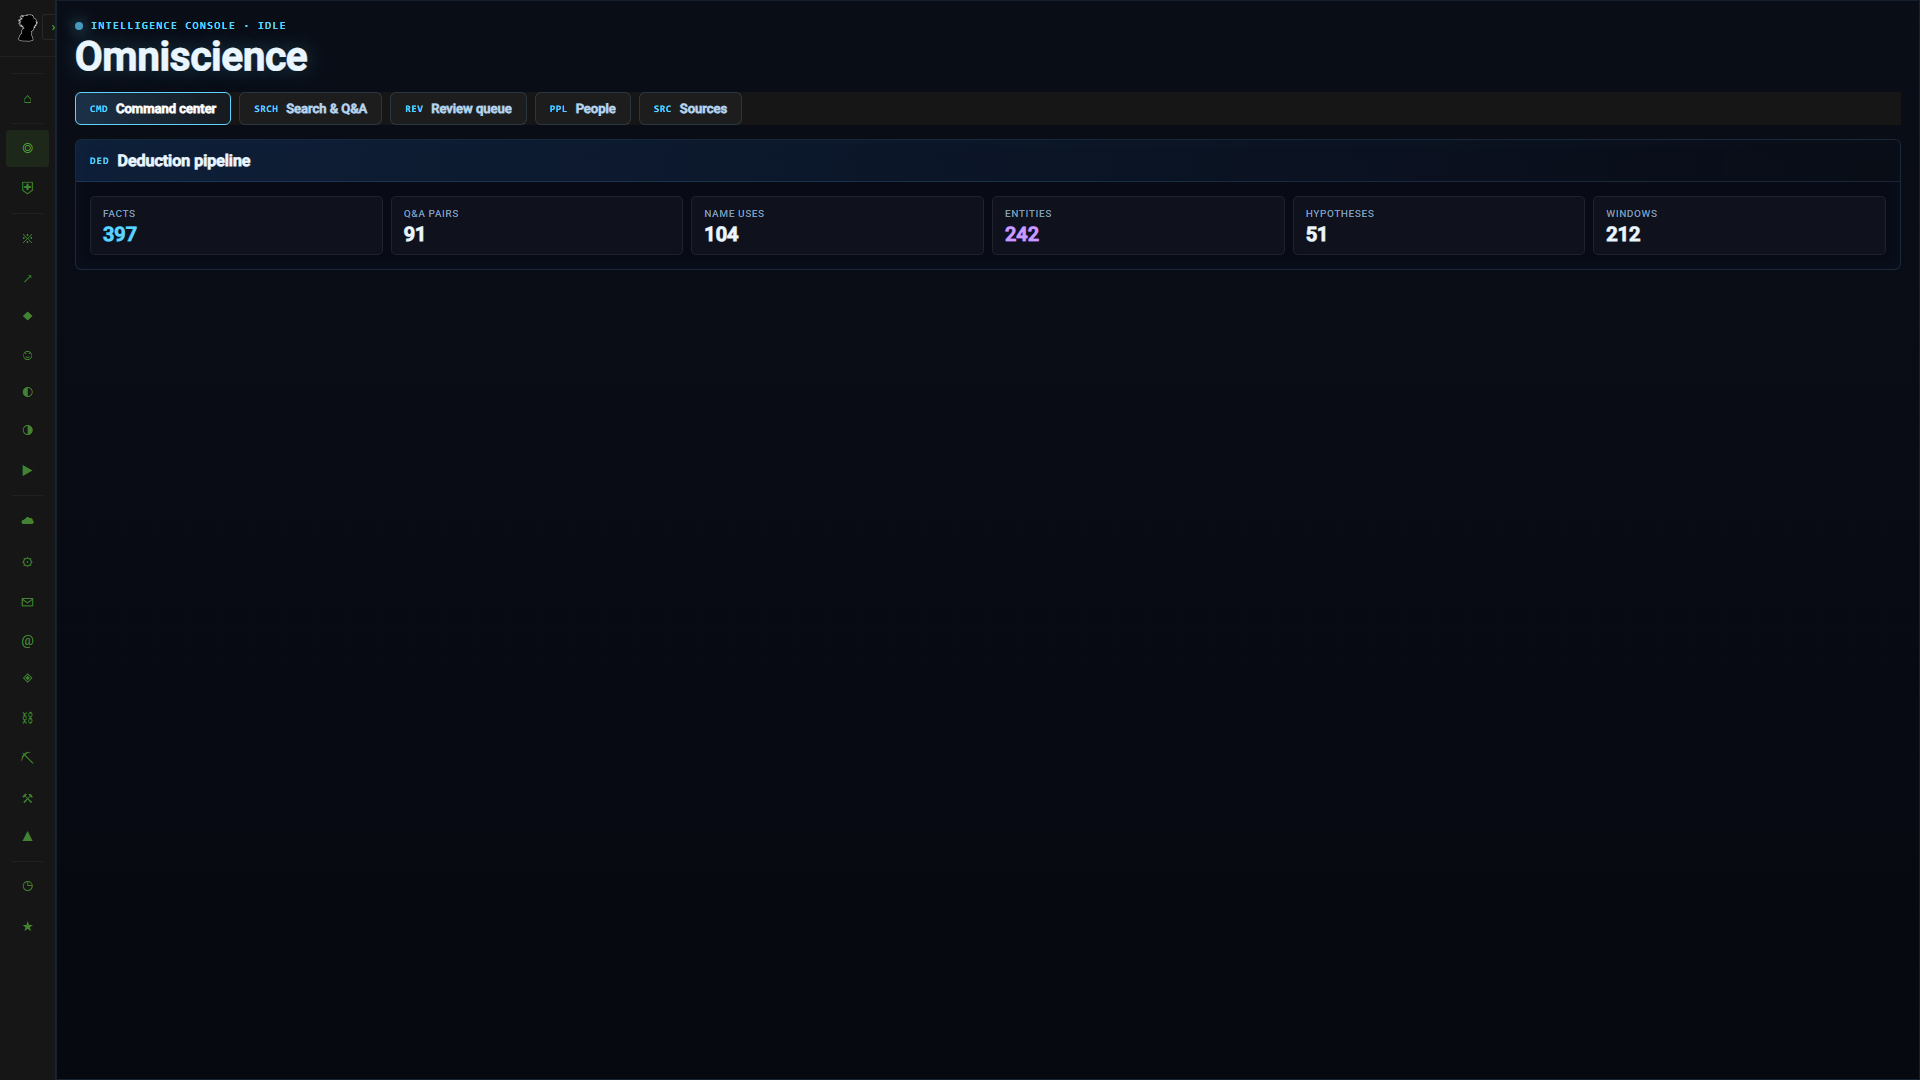The height and width of the screenshot is (1080, 1920).
Task: Open the cloud icon in the sidebar
Action: [27, 521]
